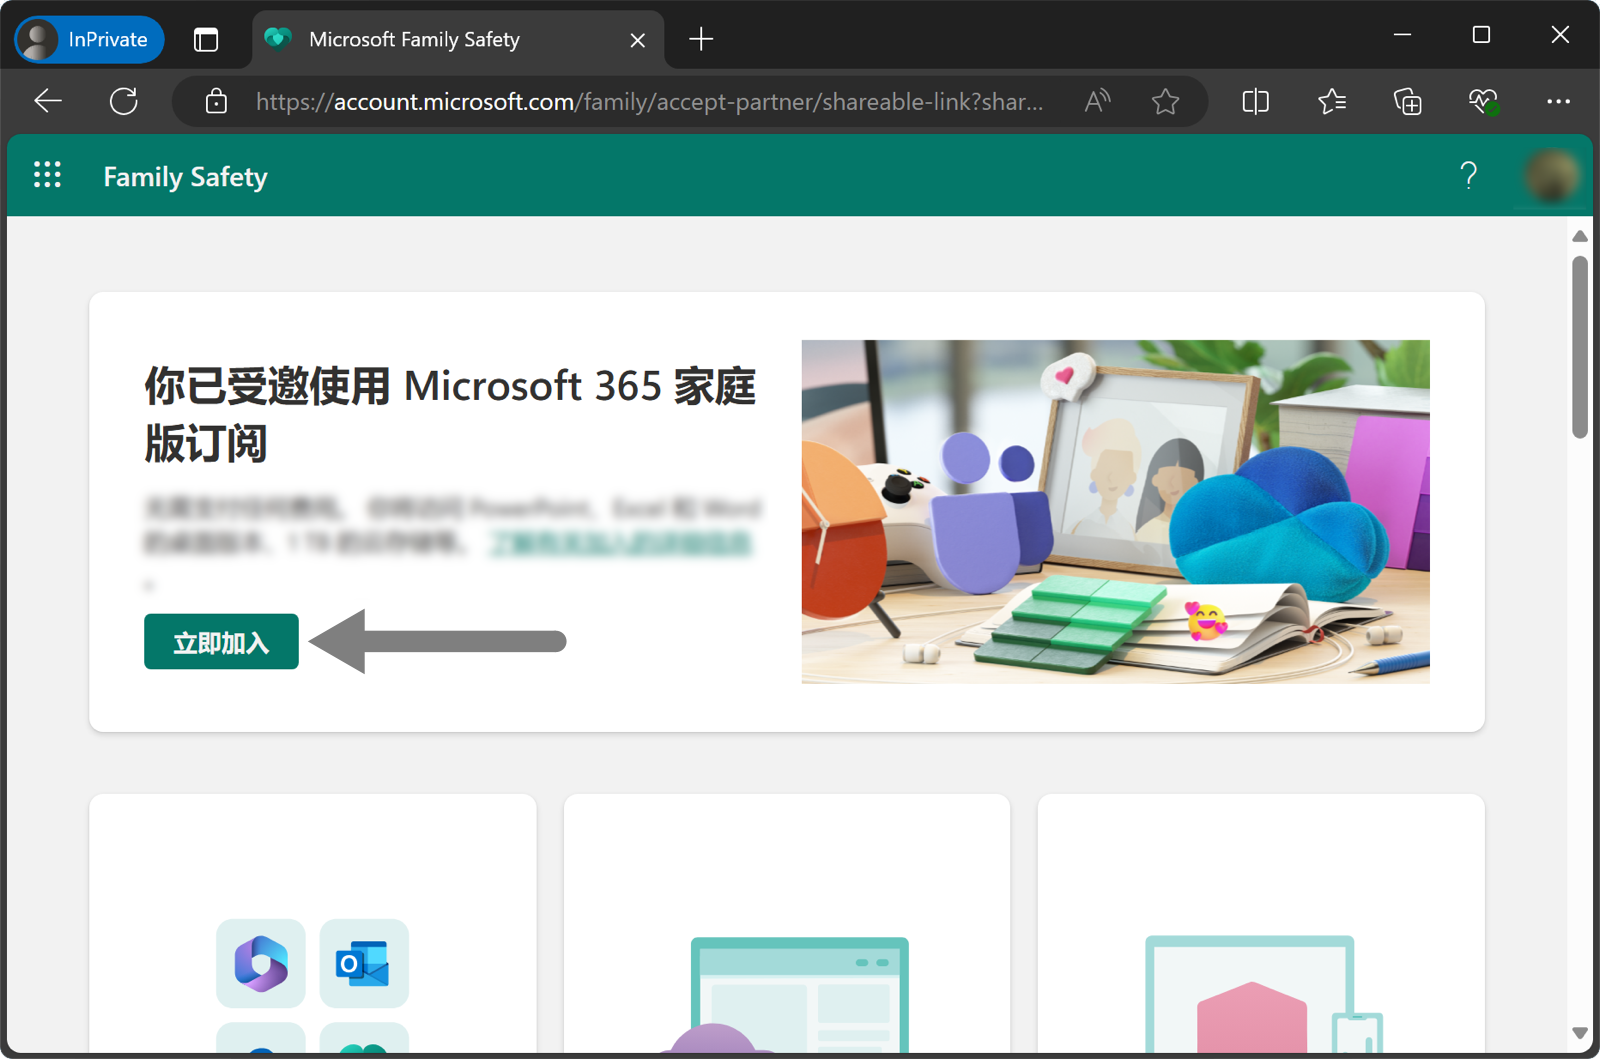This screenshot has height=1059, width=1600.
Task: Open the tab actions menu icon
Action: [x=206, y=40]
